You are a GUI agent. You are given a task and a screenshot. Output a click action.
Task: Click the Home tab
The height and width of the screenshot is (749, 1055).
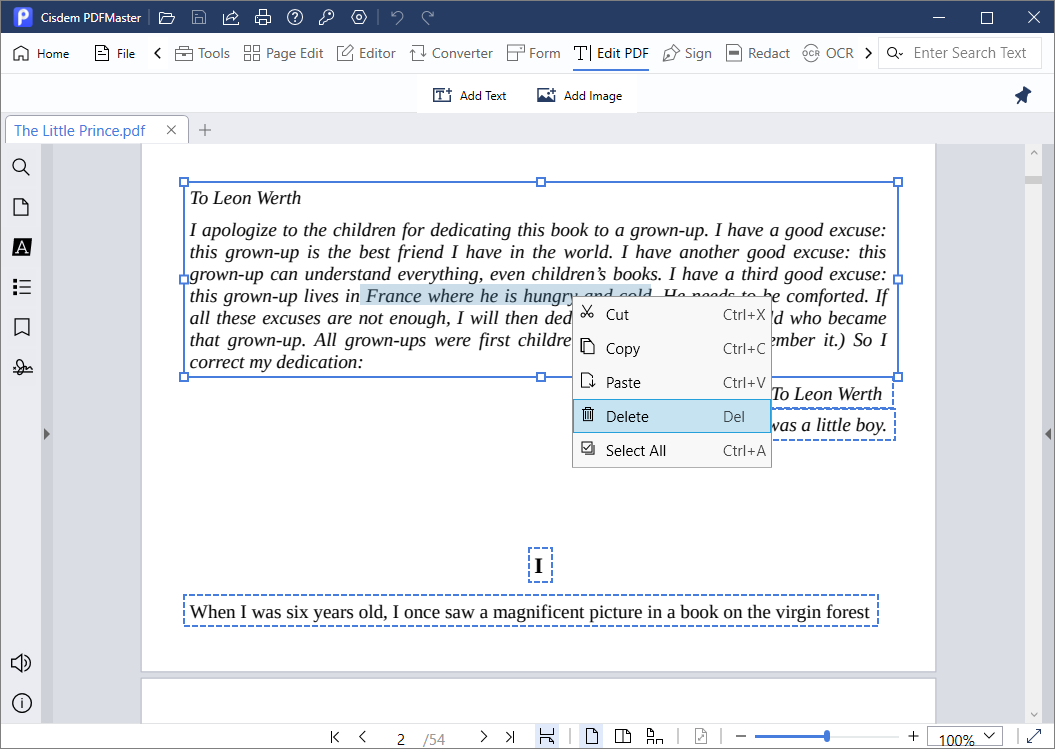tap(41, 53)
